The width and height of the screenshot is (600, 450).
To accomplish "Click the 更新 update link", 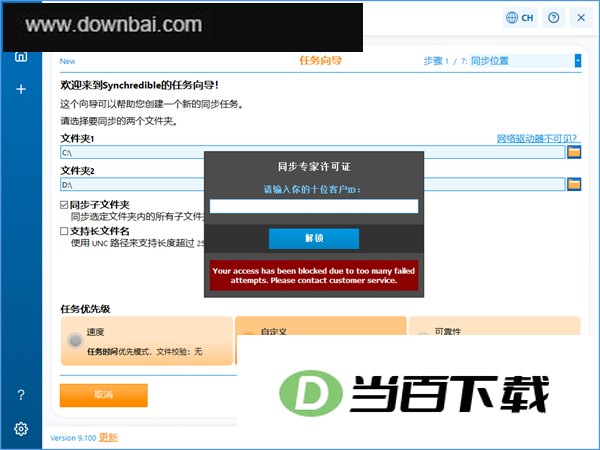I will point(108,437).
